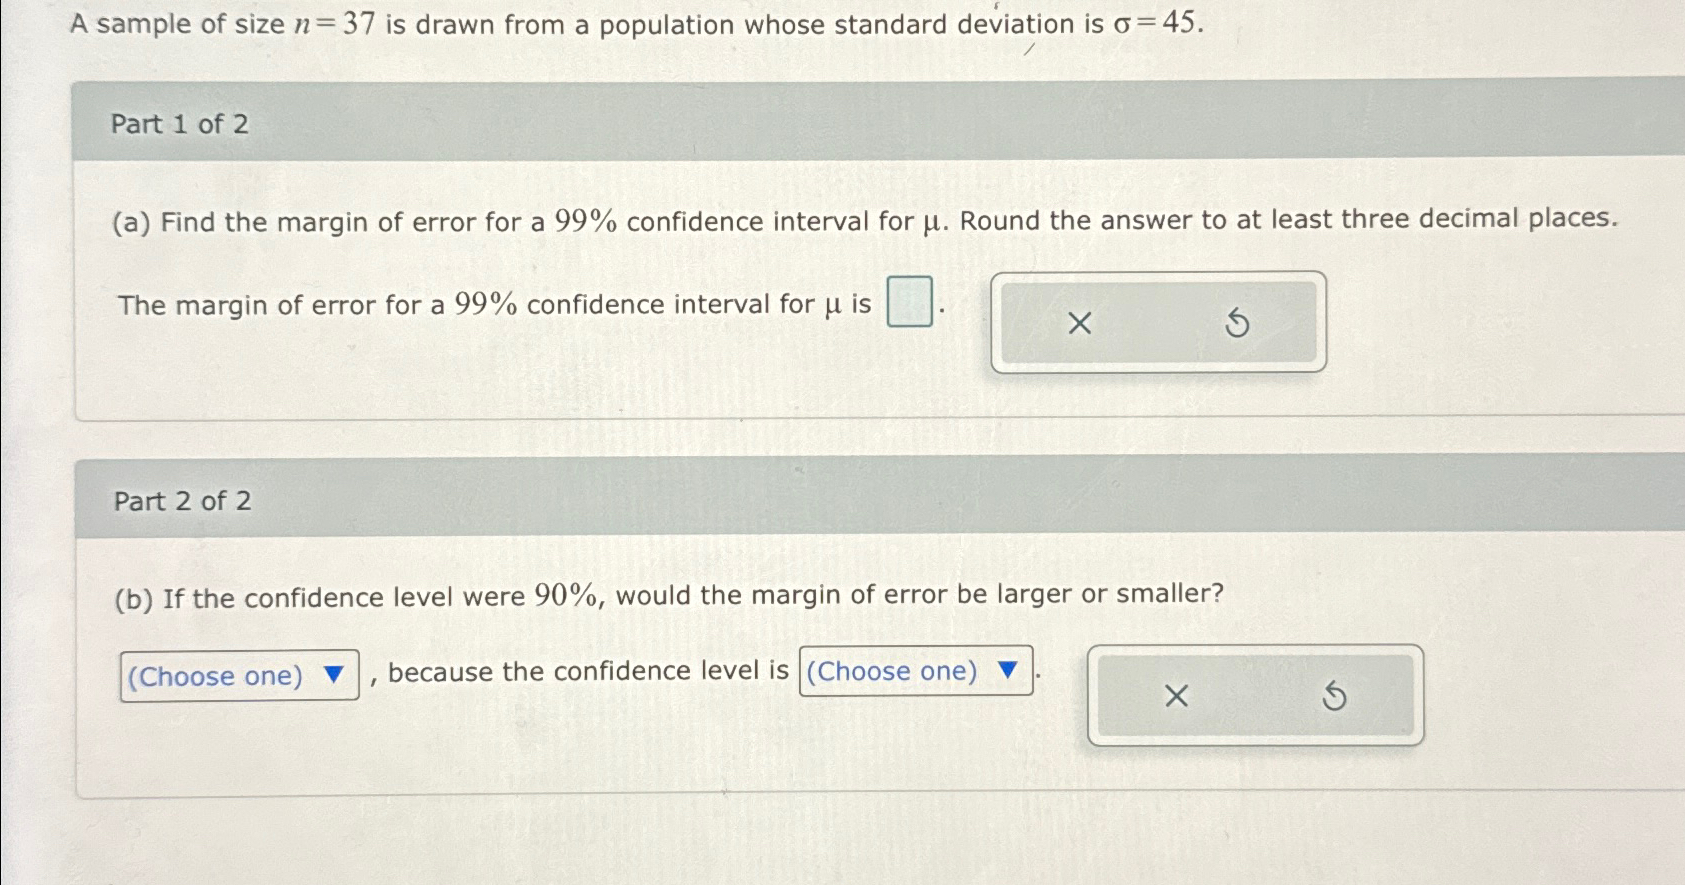1685x885 pixels.
Task: Click inside the empty answer field for part (a)
Action: point(909,302)
